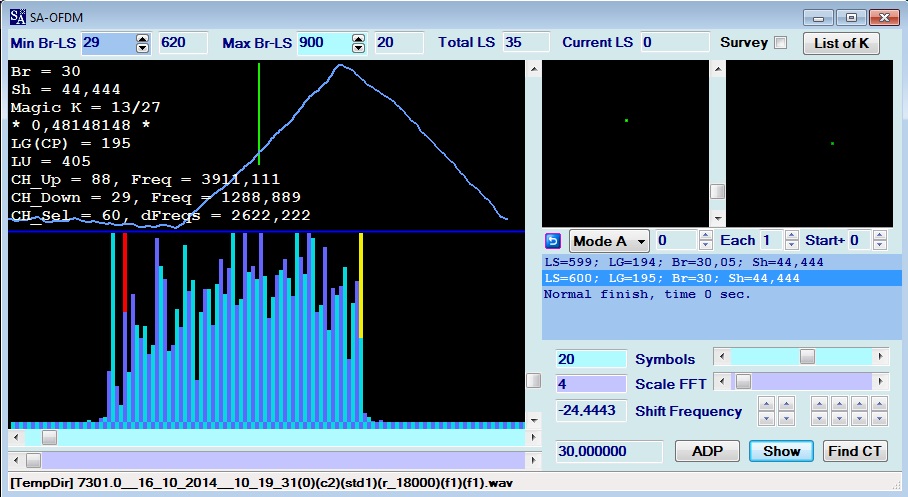Increase the Start+ value spinner

click(880, 236)
